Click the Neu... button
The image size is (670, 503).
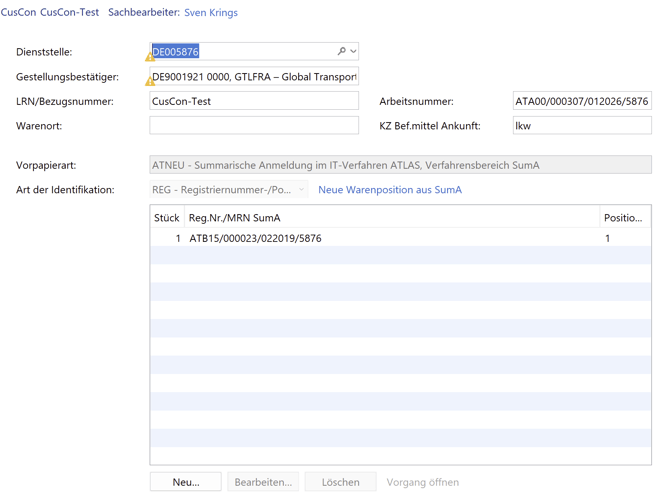point(186,482)
